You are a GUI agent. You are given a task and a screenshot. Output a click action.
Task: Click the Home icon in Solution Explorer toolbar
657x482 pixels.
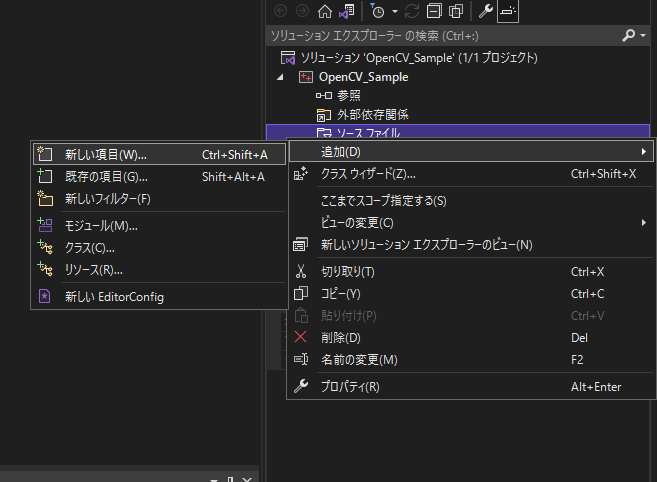[325, 11]
